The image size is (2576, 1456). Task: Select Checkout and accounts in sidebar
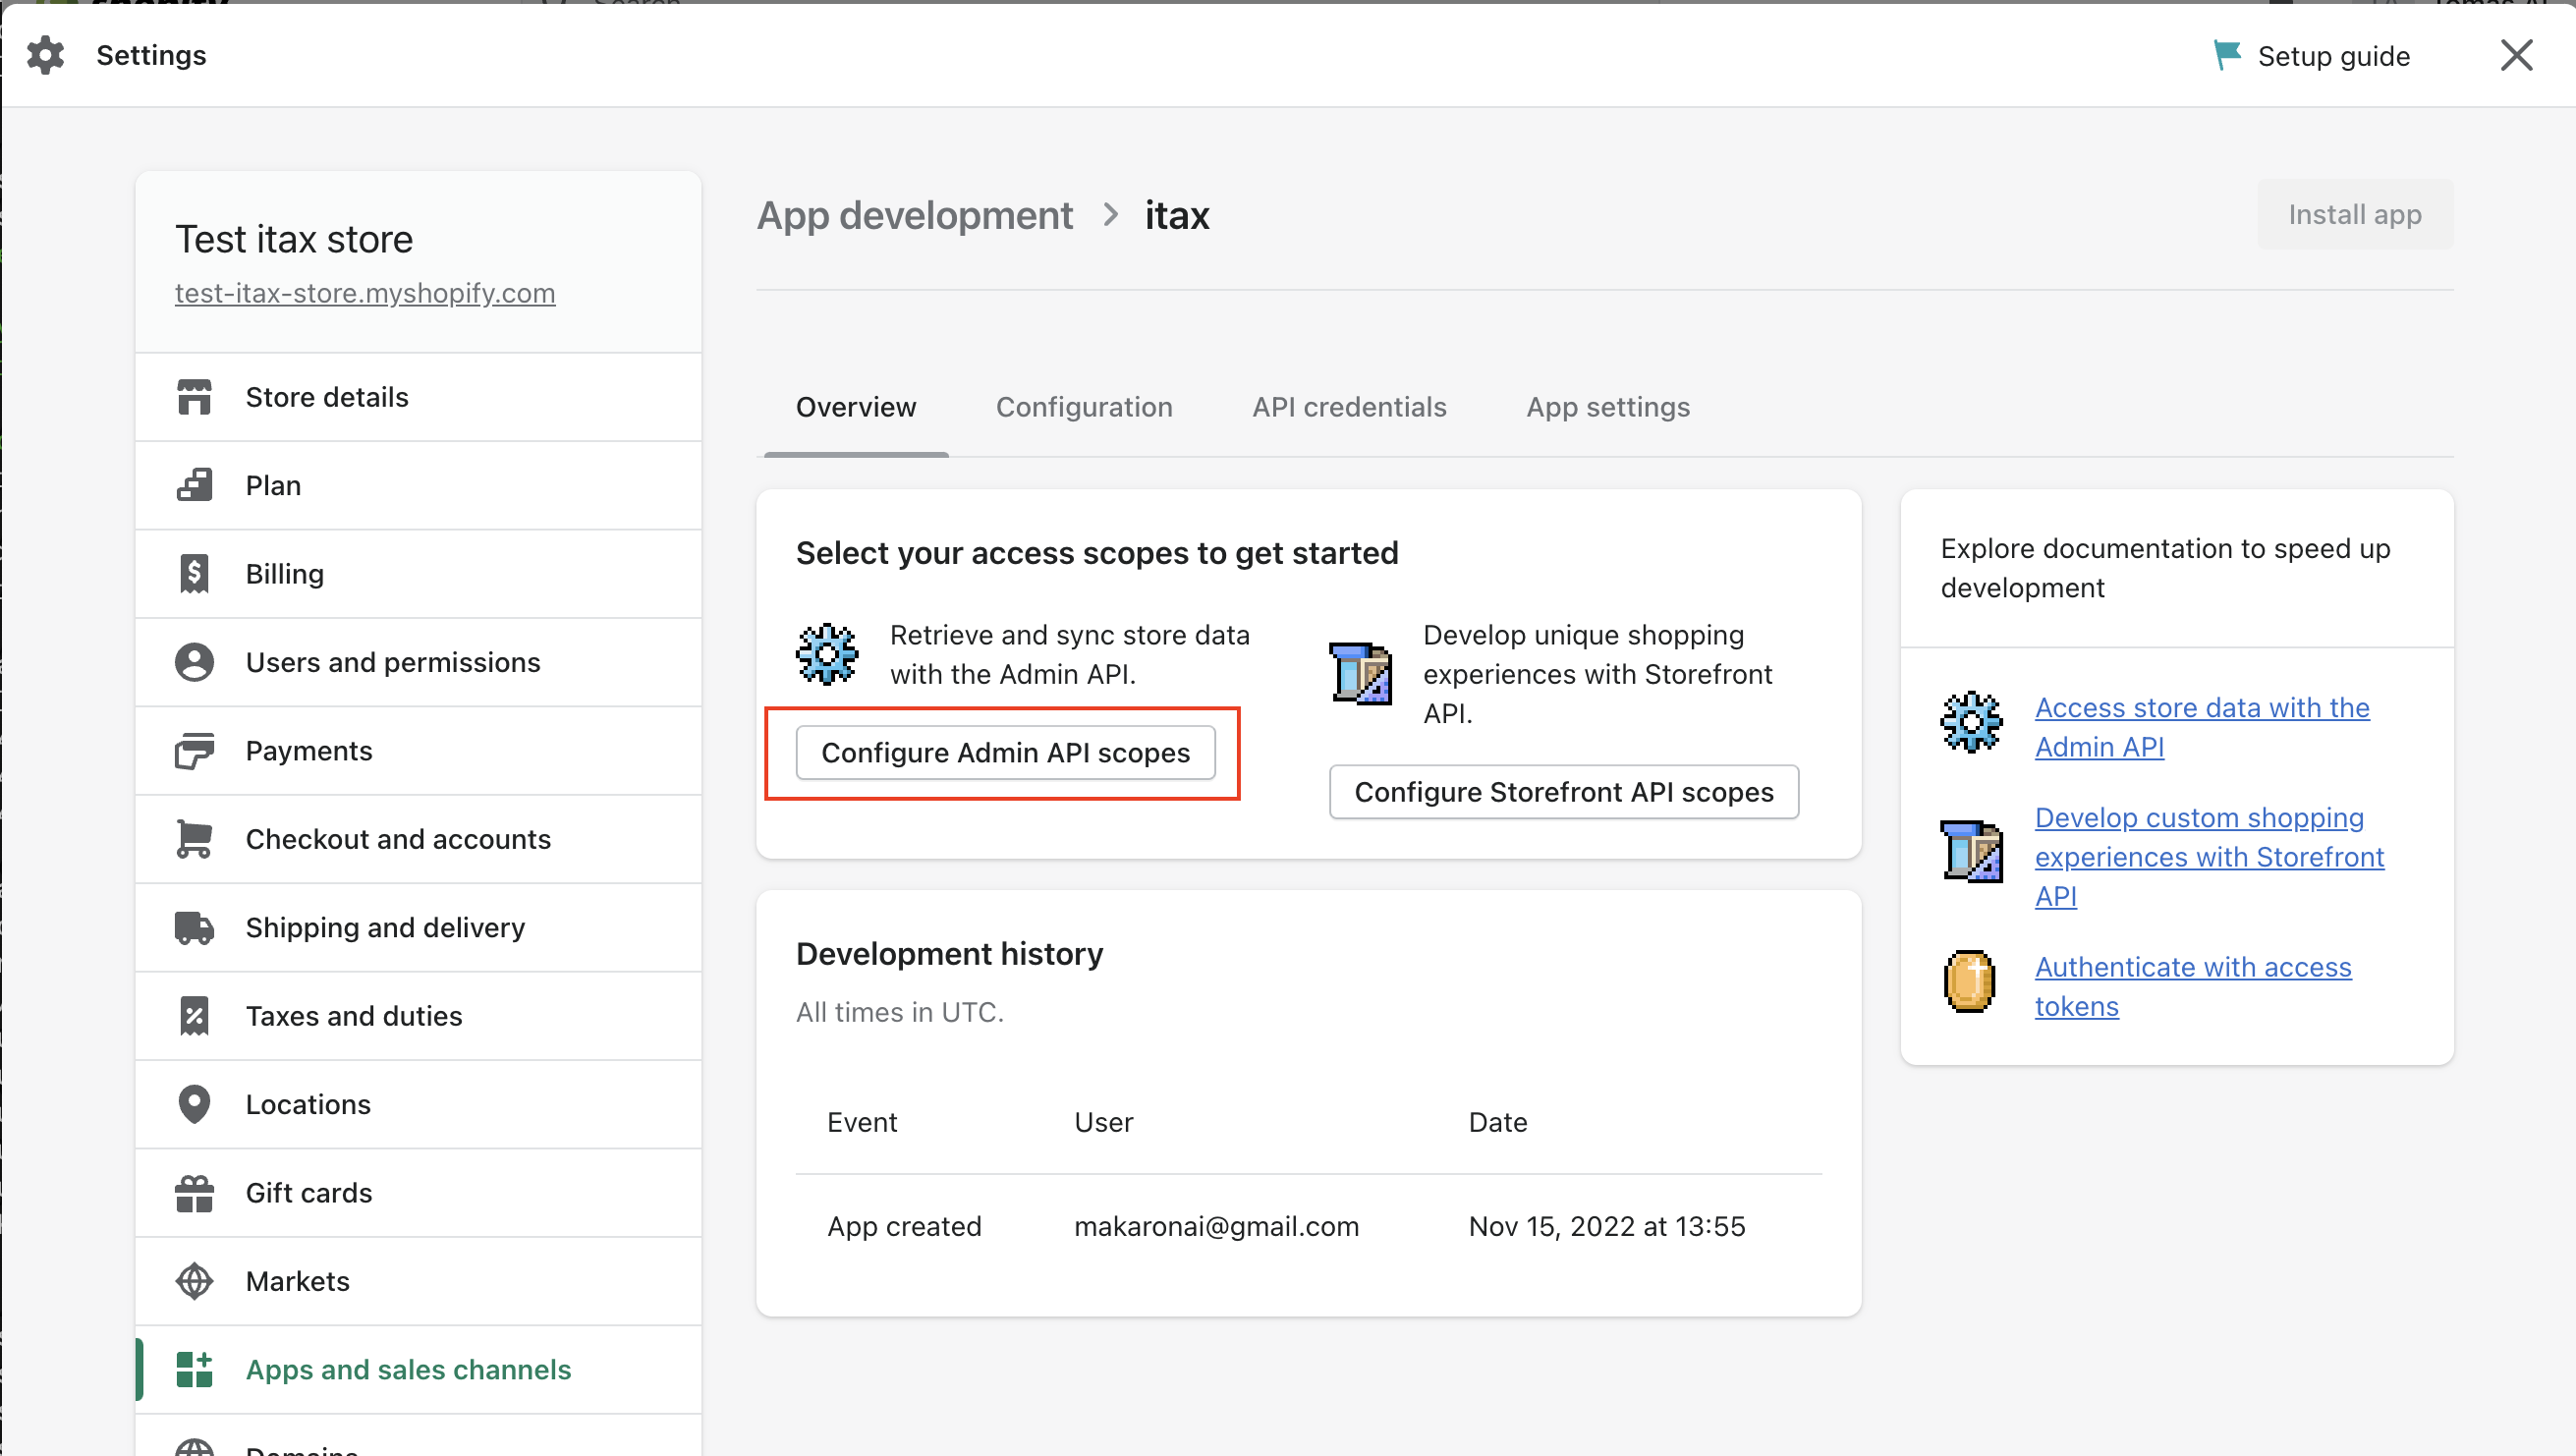[398, 839]
